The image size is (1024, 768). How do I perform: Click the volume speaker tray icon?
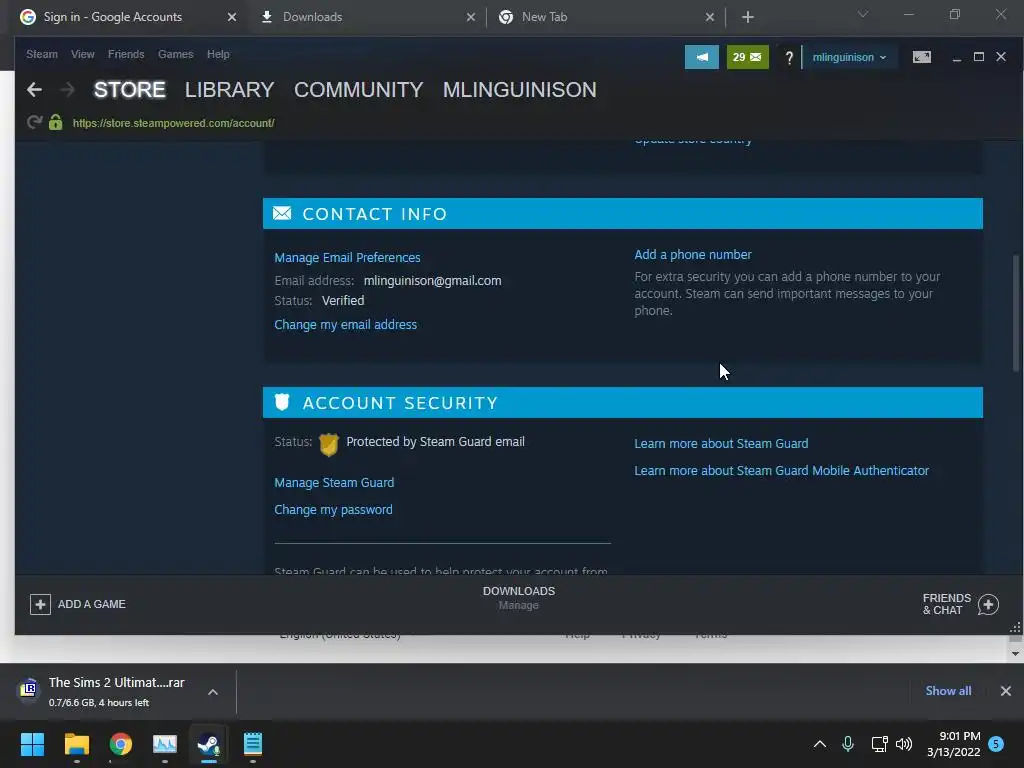point(904,744)
